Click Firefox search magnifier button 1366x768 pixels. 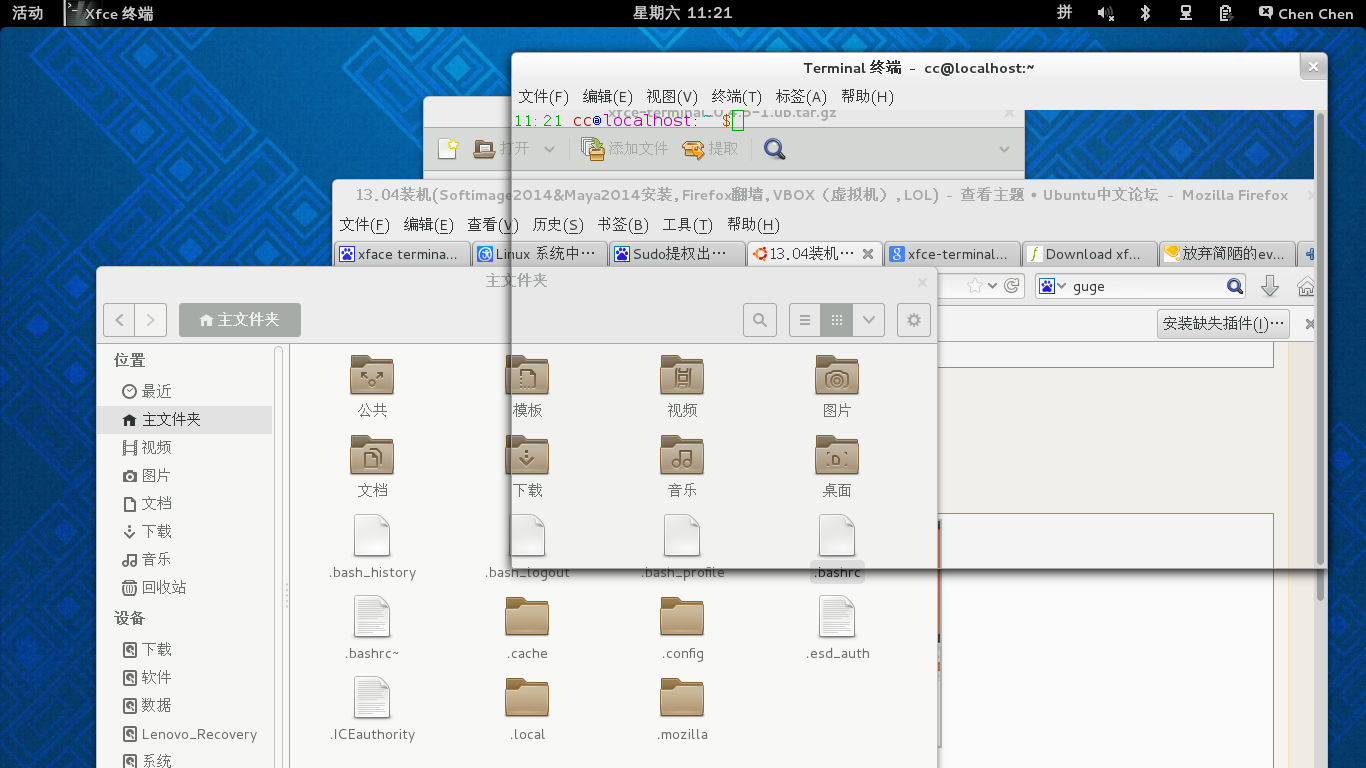pyautogui.click(x=1235, y=286)
